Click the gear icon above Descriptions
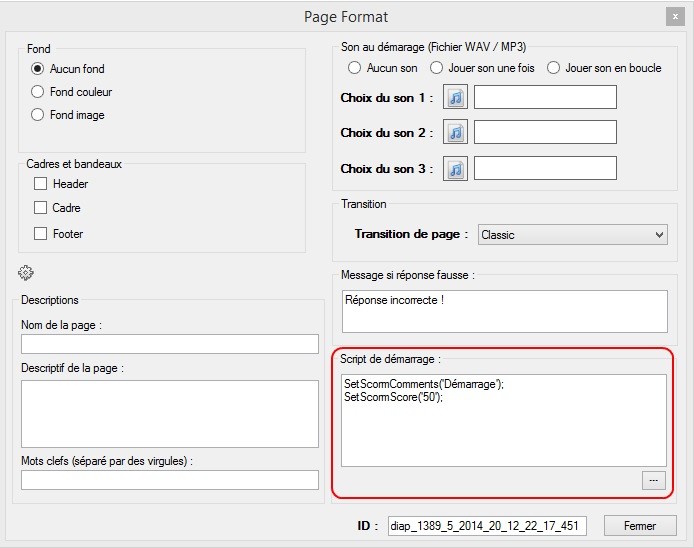Viewport: 694px width, 548px height. point(26,273)
